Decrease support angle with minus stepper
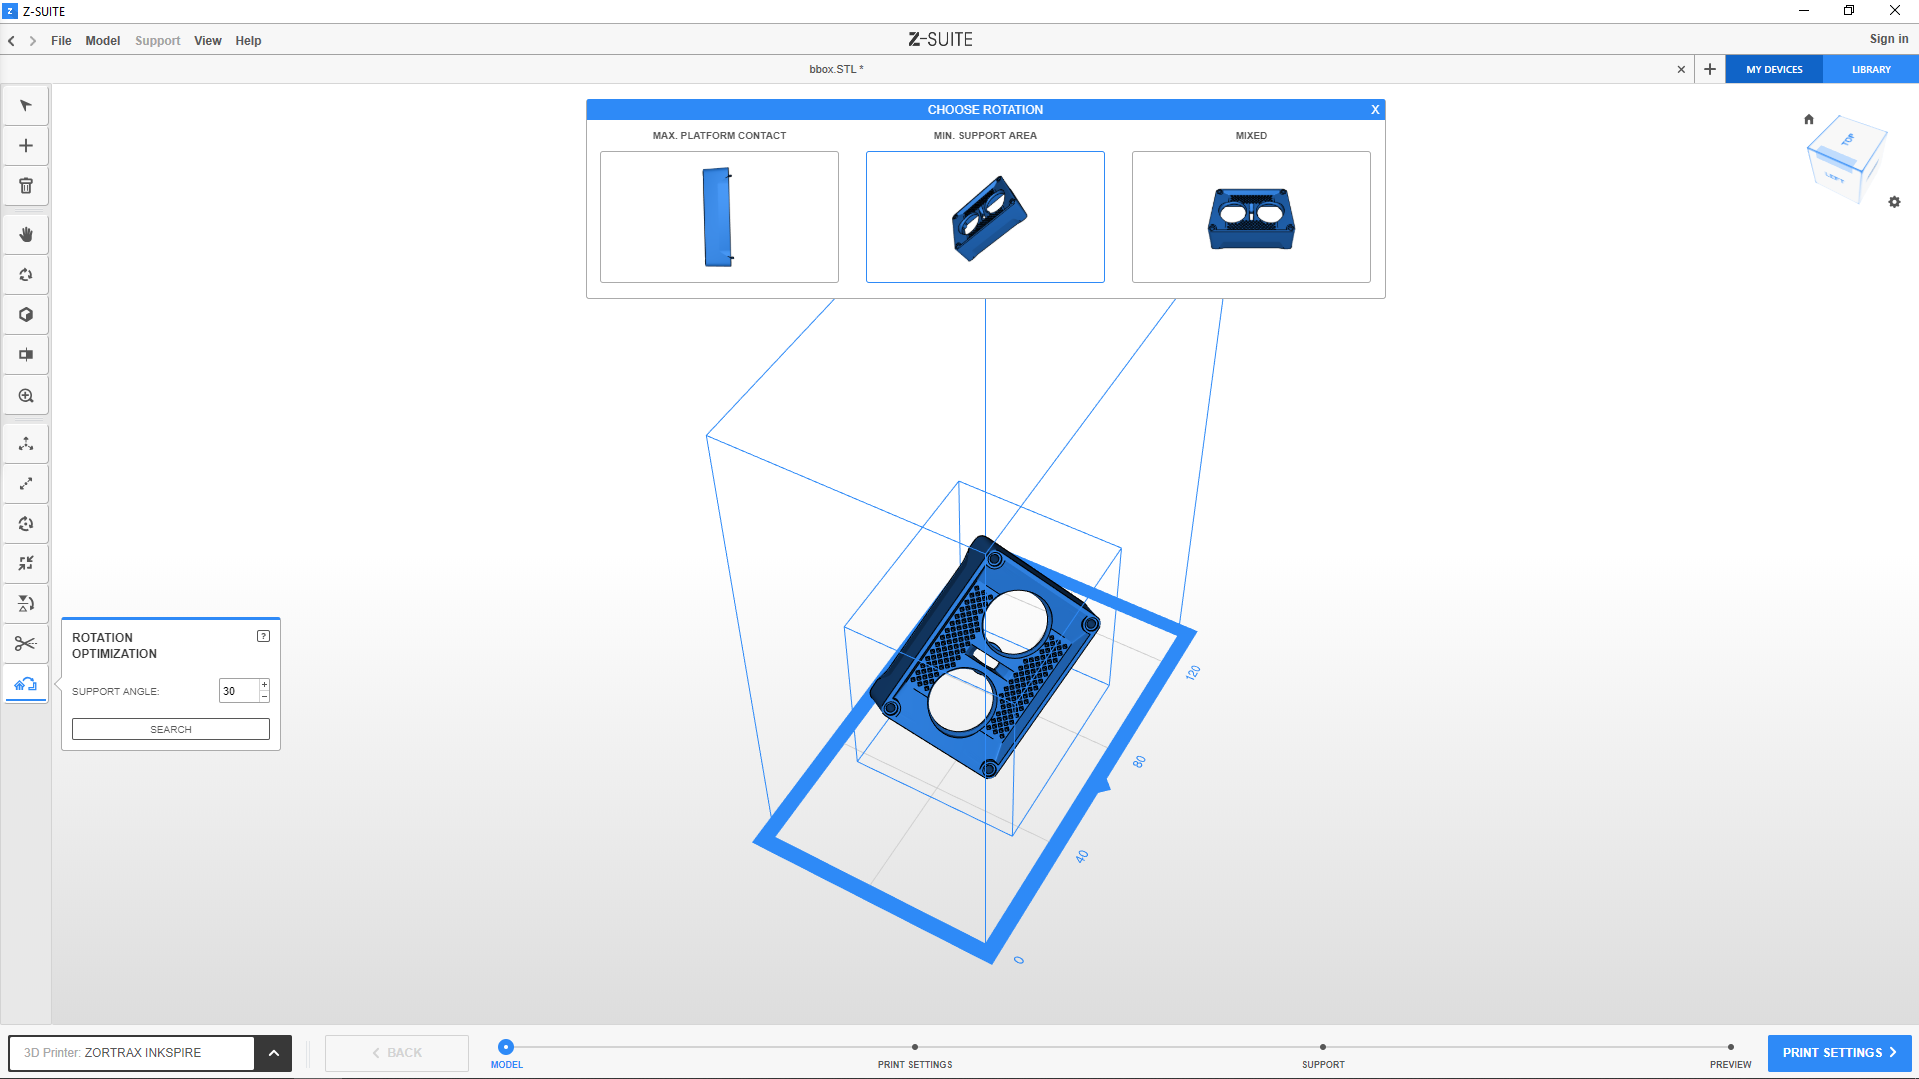 point(264,696)
